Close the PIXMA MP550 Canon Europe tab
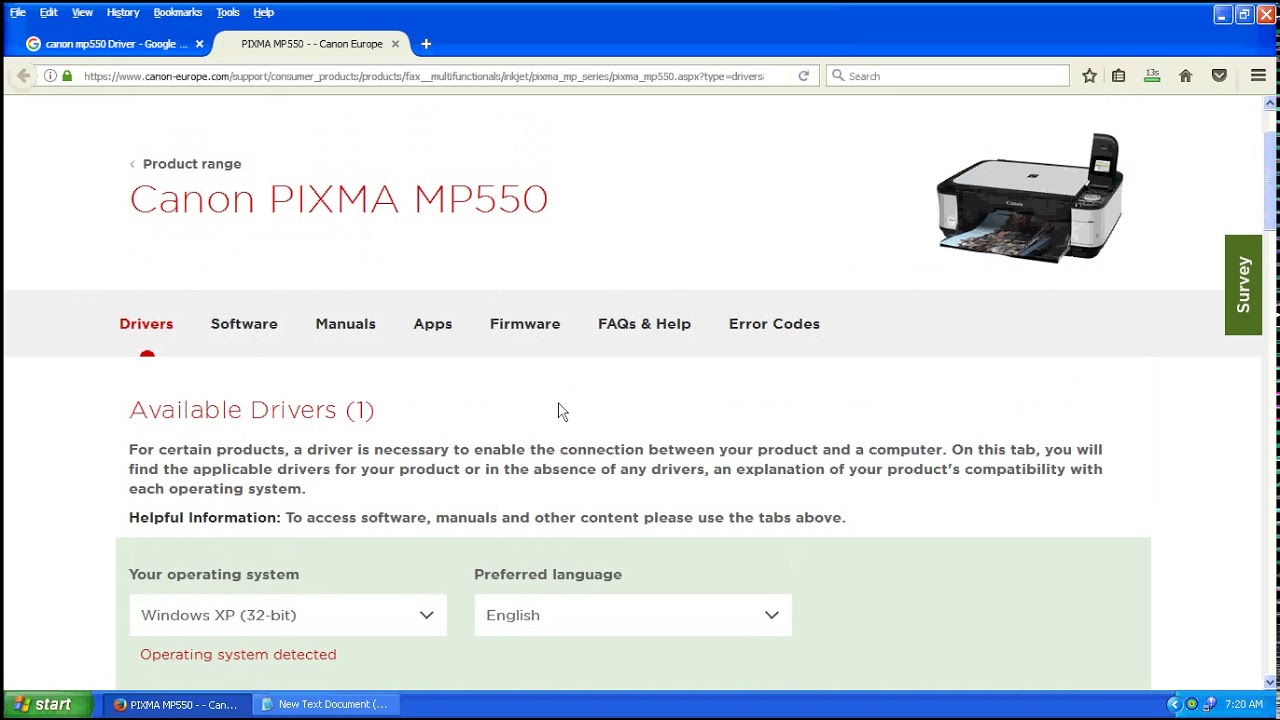This screenshot has height=720, width=1280. point(395,44)
